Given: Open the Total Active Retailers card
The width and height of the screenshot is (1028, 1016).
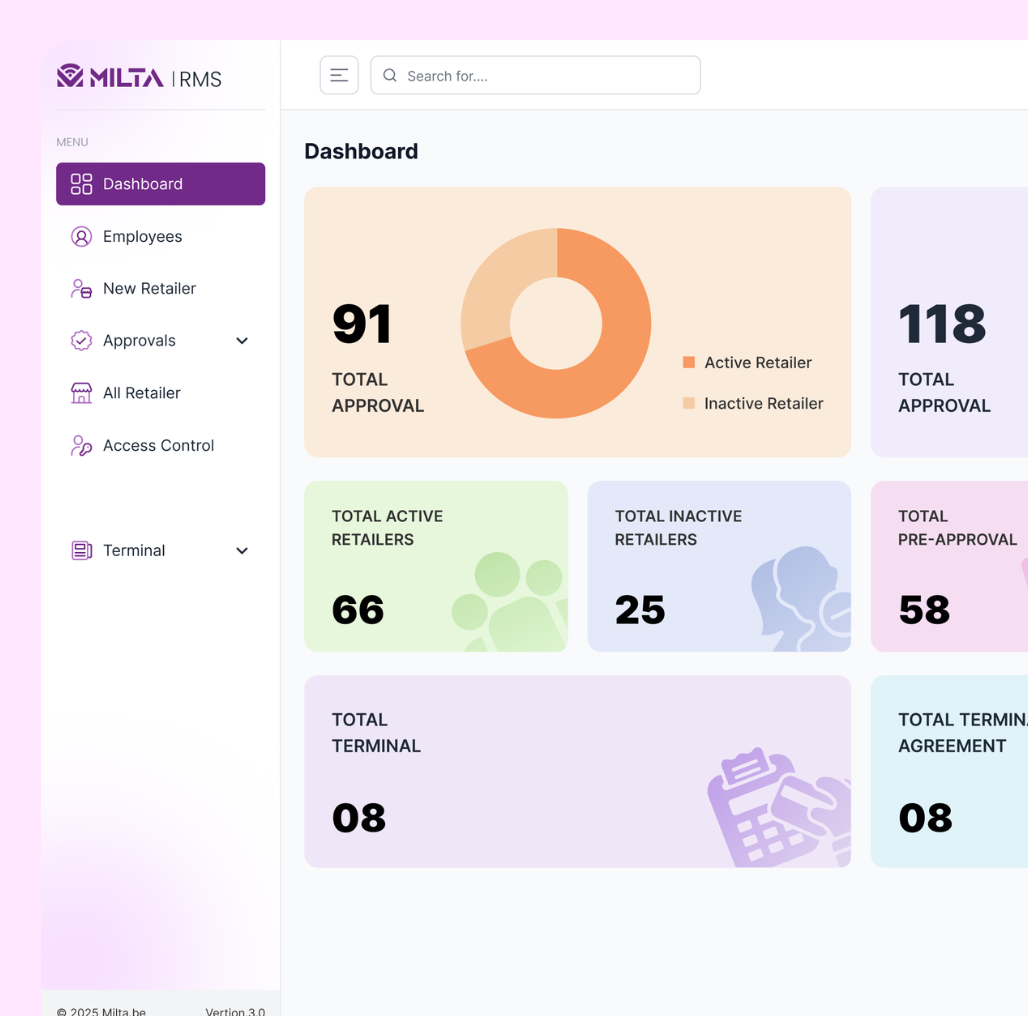Looking at the screenshot, I should (x=436, y=566).
